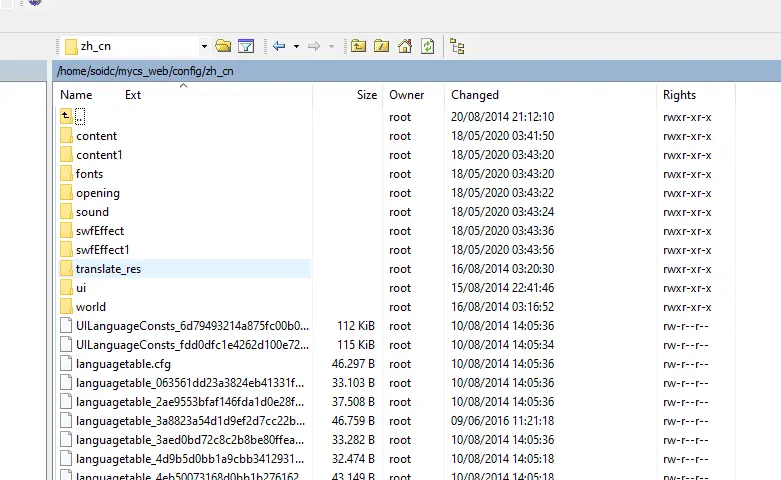
Task: Expand the back history dropdown arrow
Action: [x=296, y=46]
